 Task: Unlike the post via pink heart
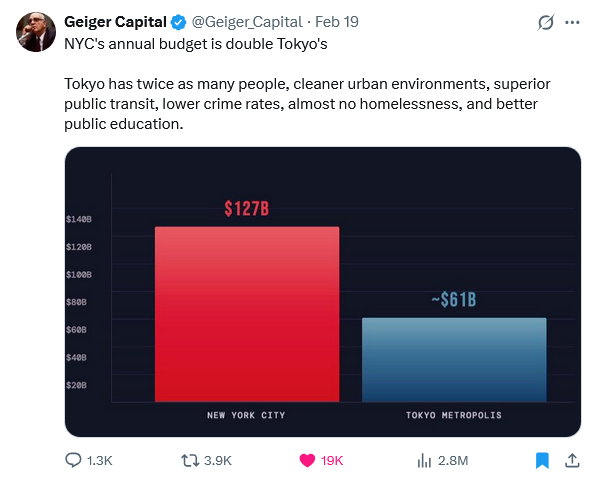pos(307,461)
